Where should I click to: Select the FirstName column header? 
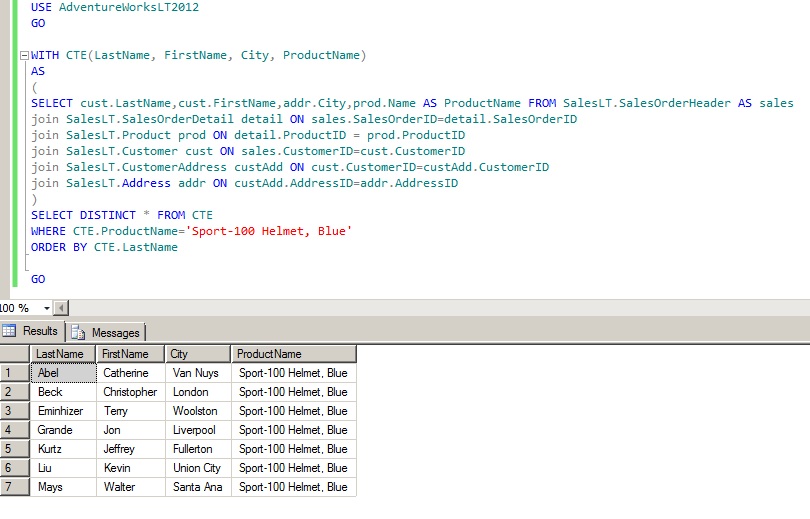[131, 354]
